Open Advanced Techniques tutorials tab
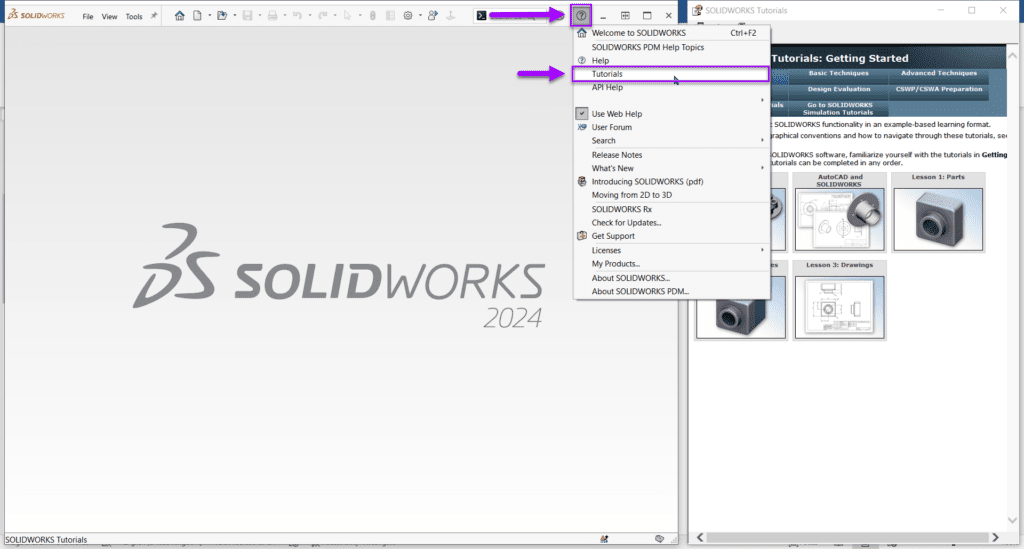Screen dimensions: 1024x549 point(938,73)
